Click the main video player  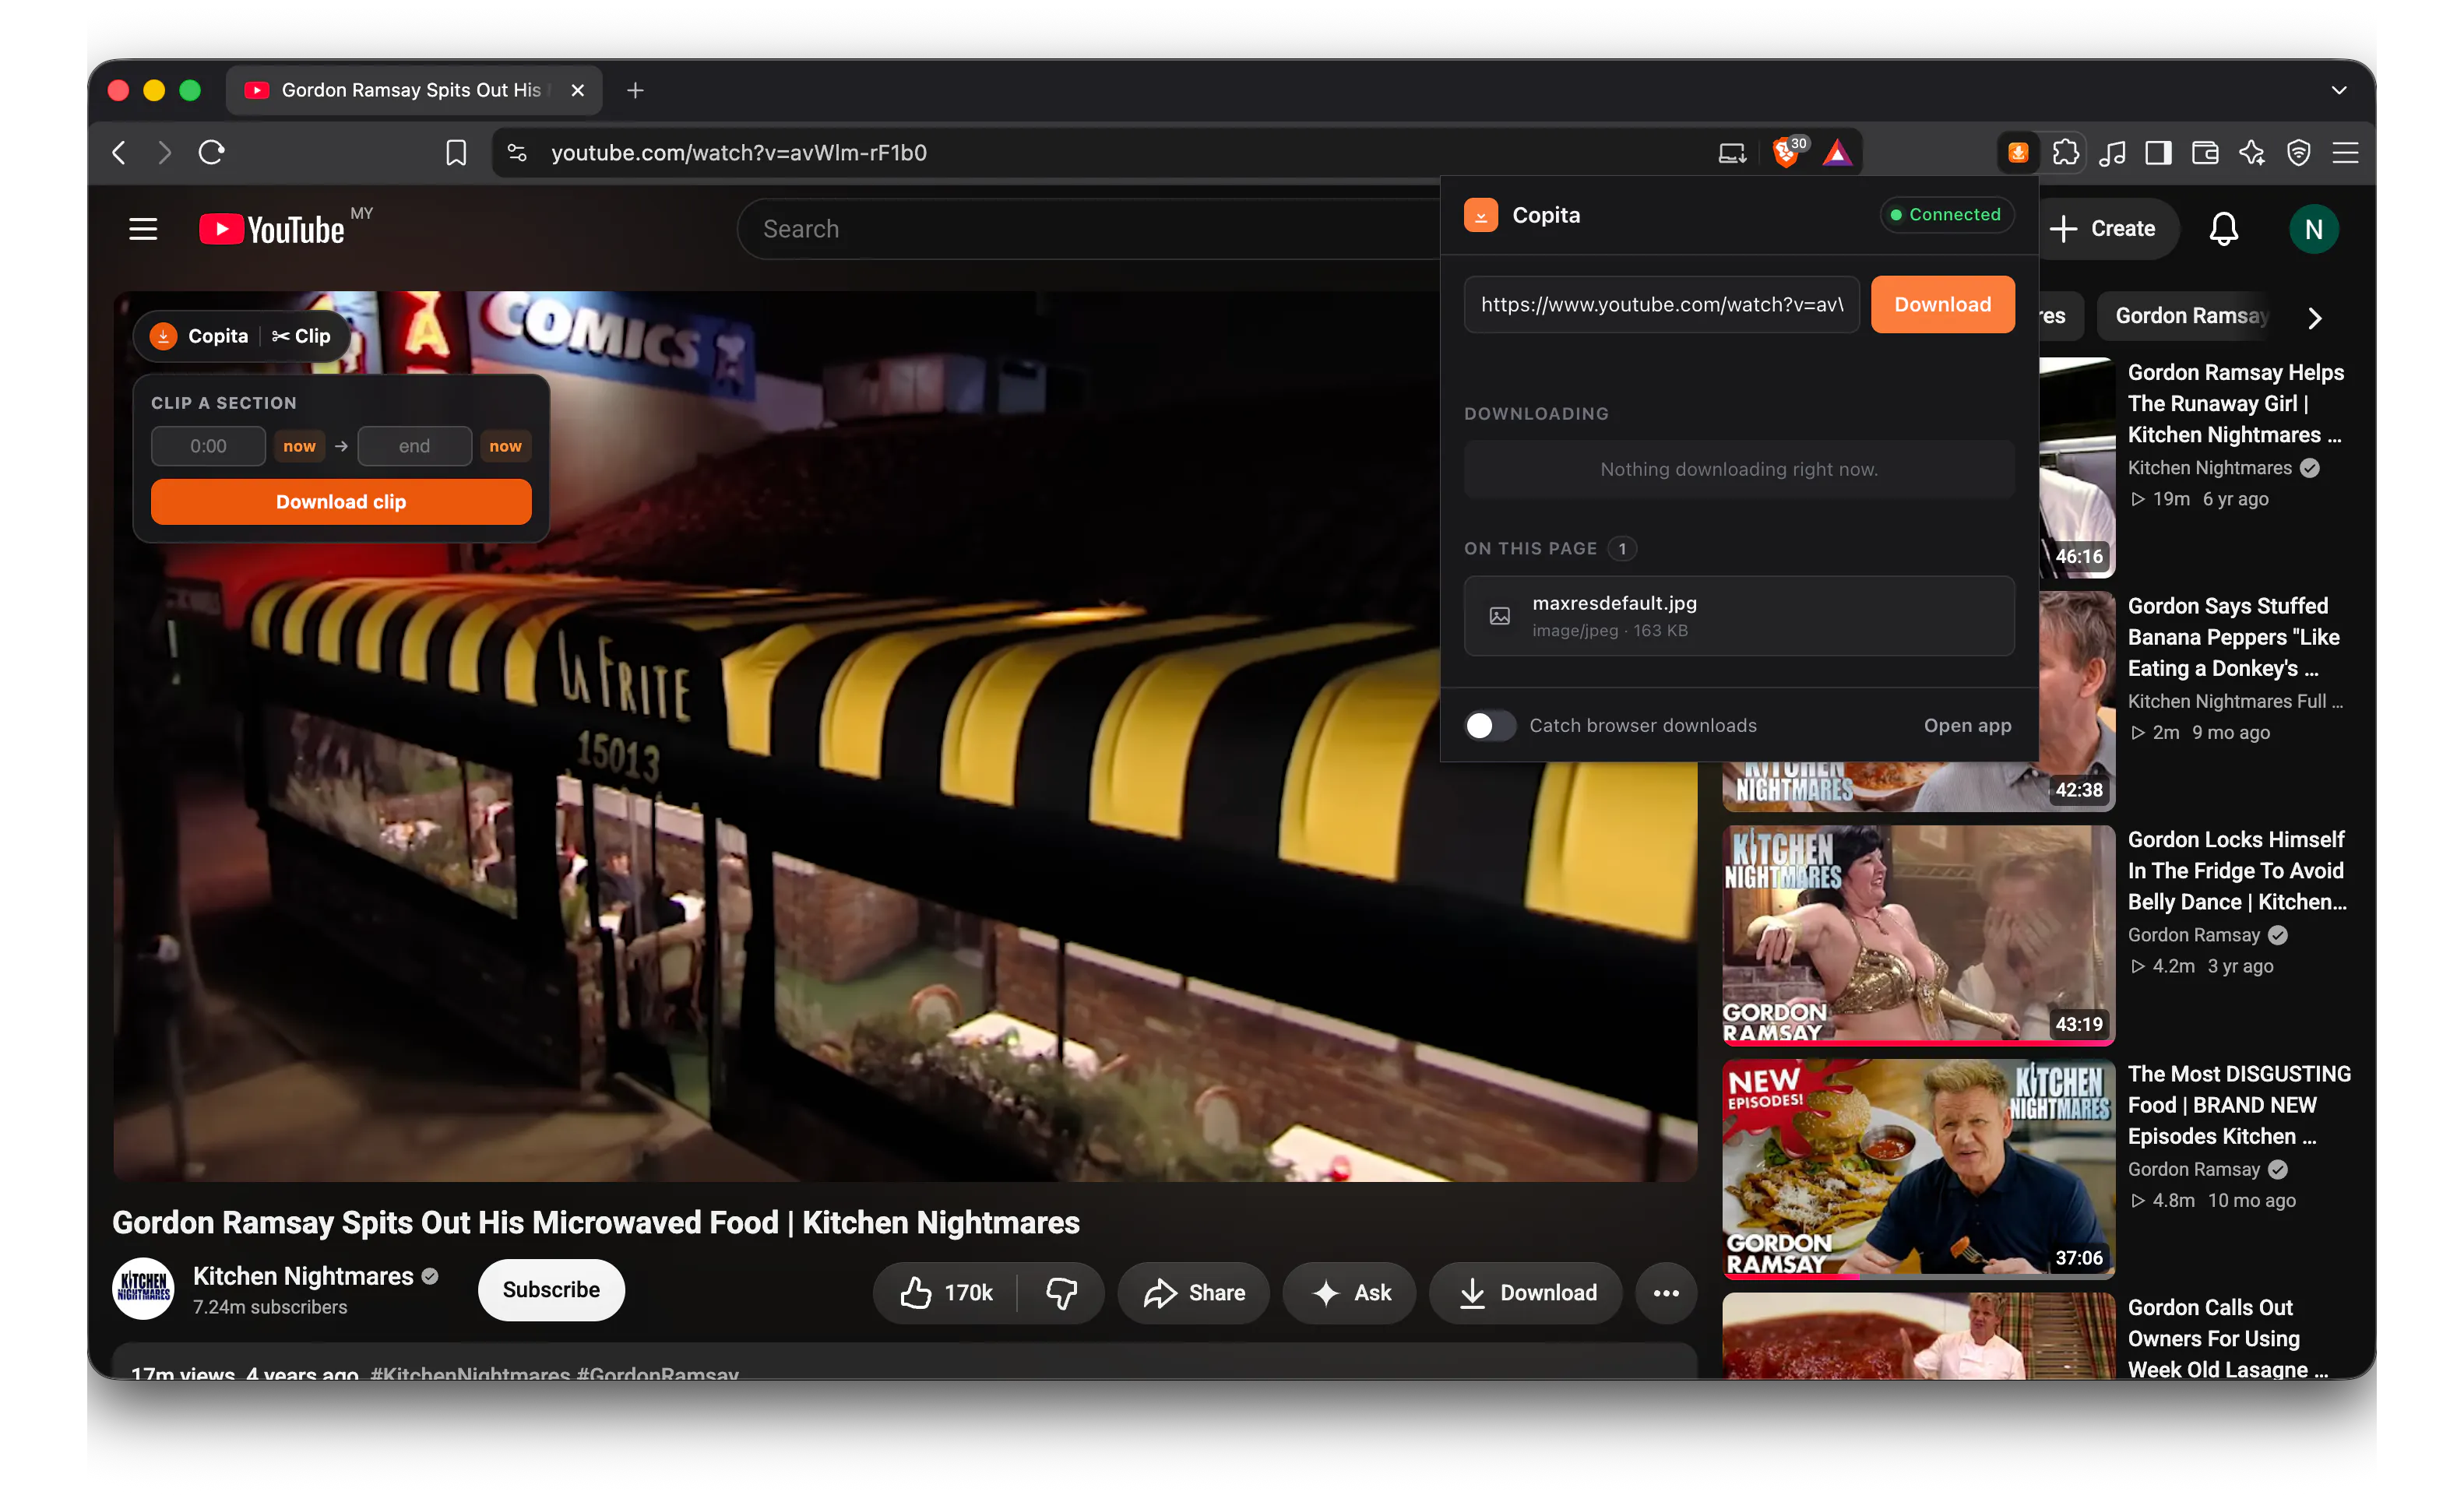tap(905, 737)
